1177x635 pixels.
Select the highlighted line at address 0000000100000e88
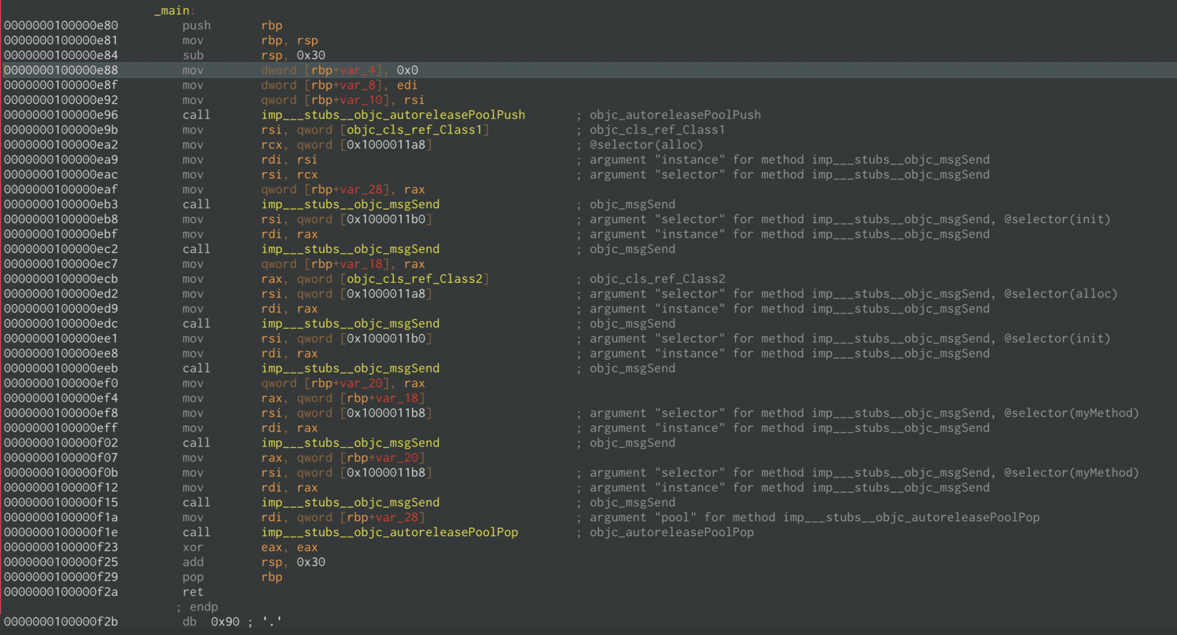(x=588, y=70)
